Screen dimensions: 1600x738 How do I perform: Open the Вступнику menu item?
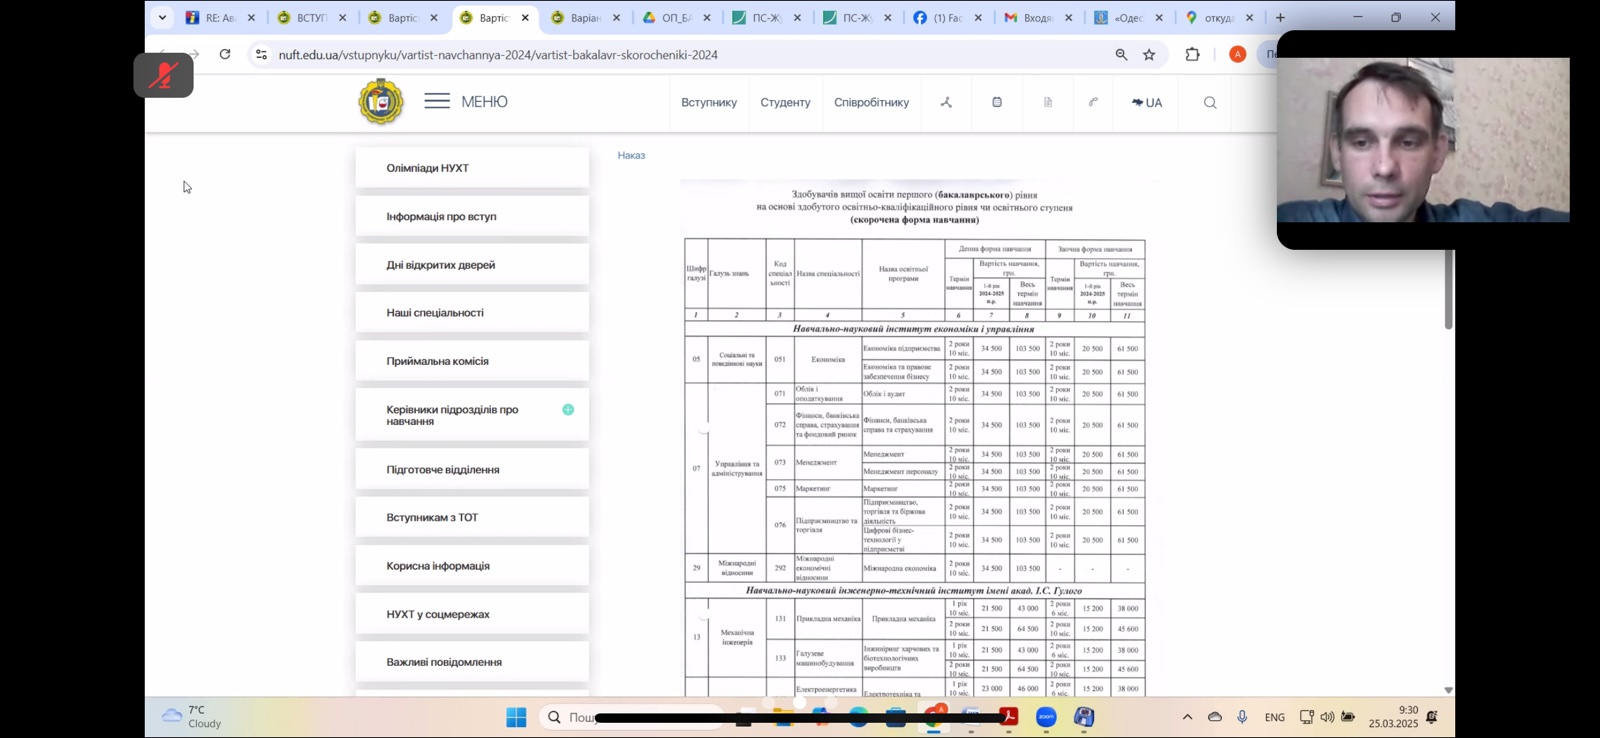(709, 103)
